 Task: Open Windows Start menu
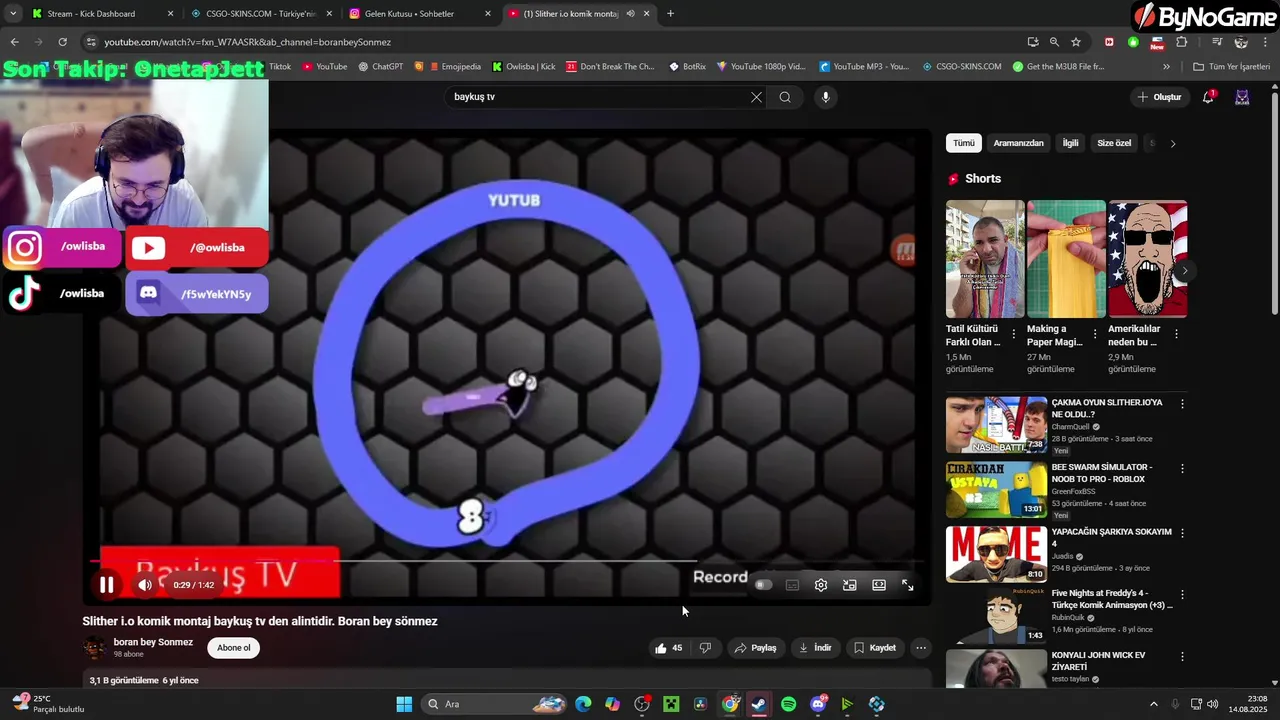point(404,704)
